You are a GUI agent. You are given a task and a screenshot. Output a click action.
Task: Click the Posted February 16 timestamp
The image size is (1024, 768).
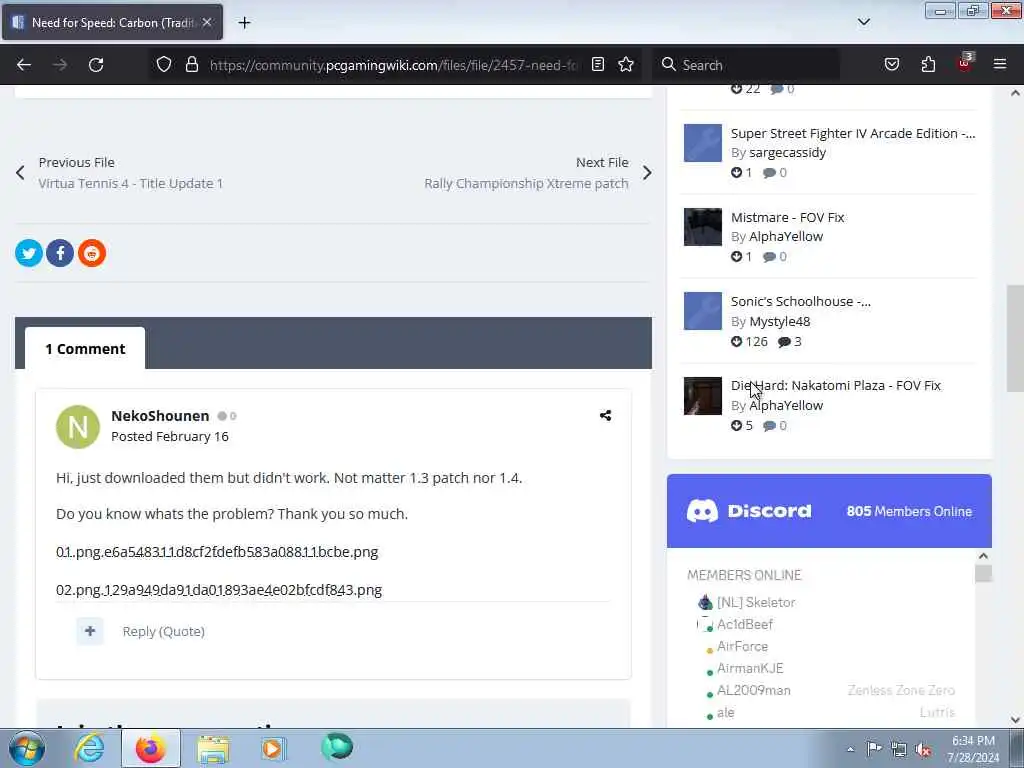(170, 436)
